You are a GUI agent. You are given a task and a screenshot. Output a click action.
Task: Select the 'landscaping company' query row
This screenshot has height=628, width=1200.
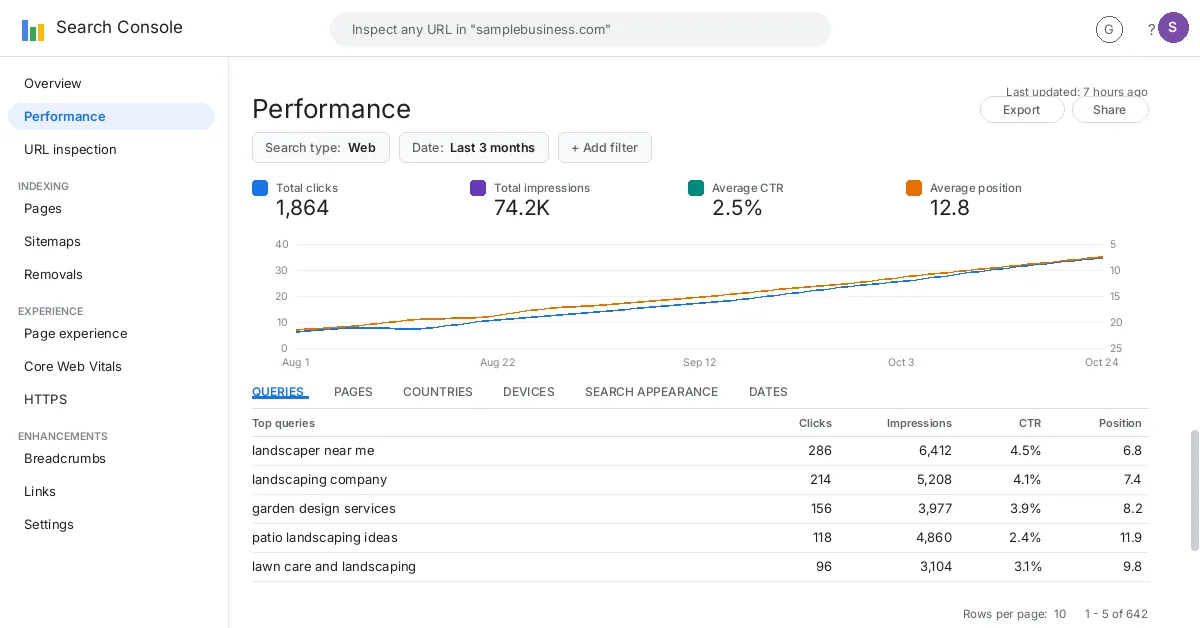click(700, 480)
